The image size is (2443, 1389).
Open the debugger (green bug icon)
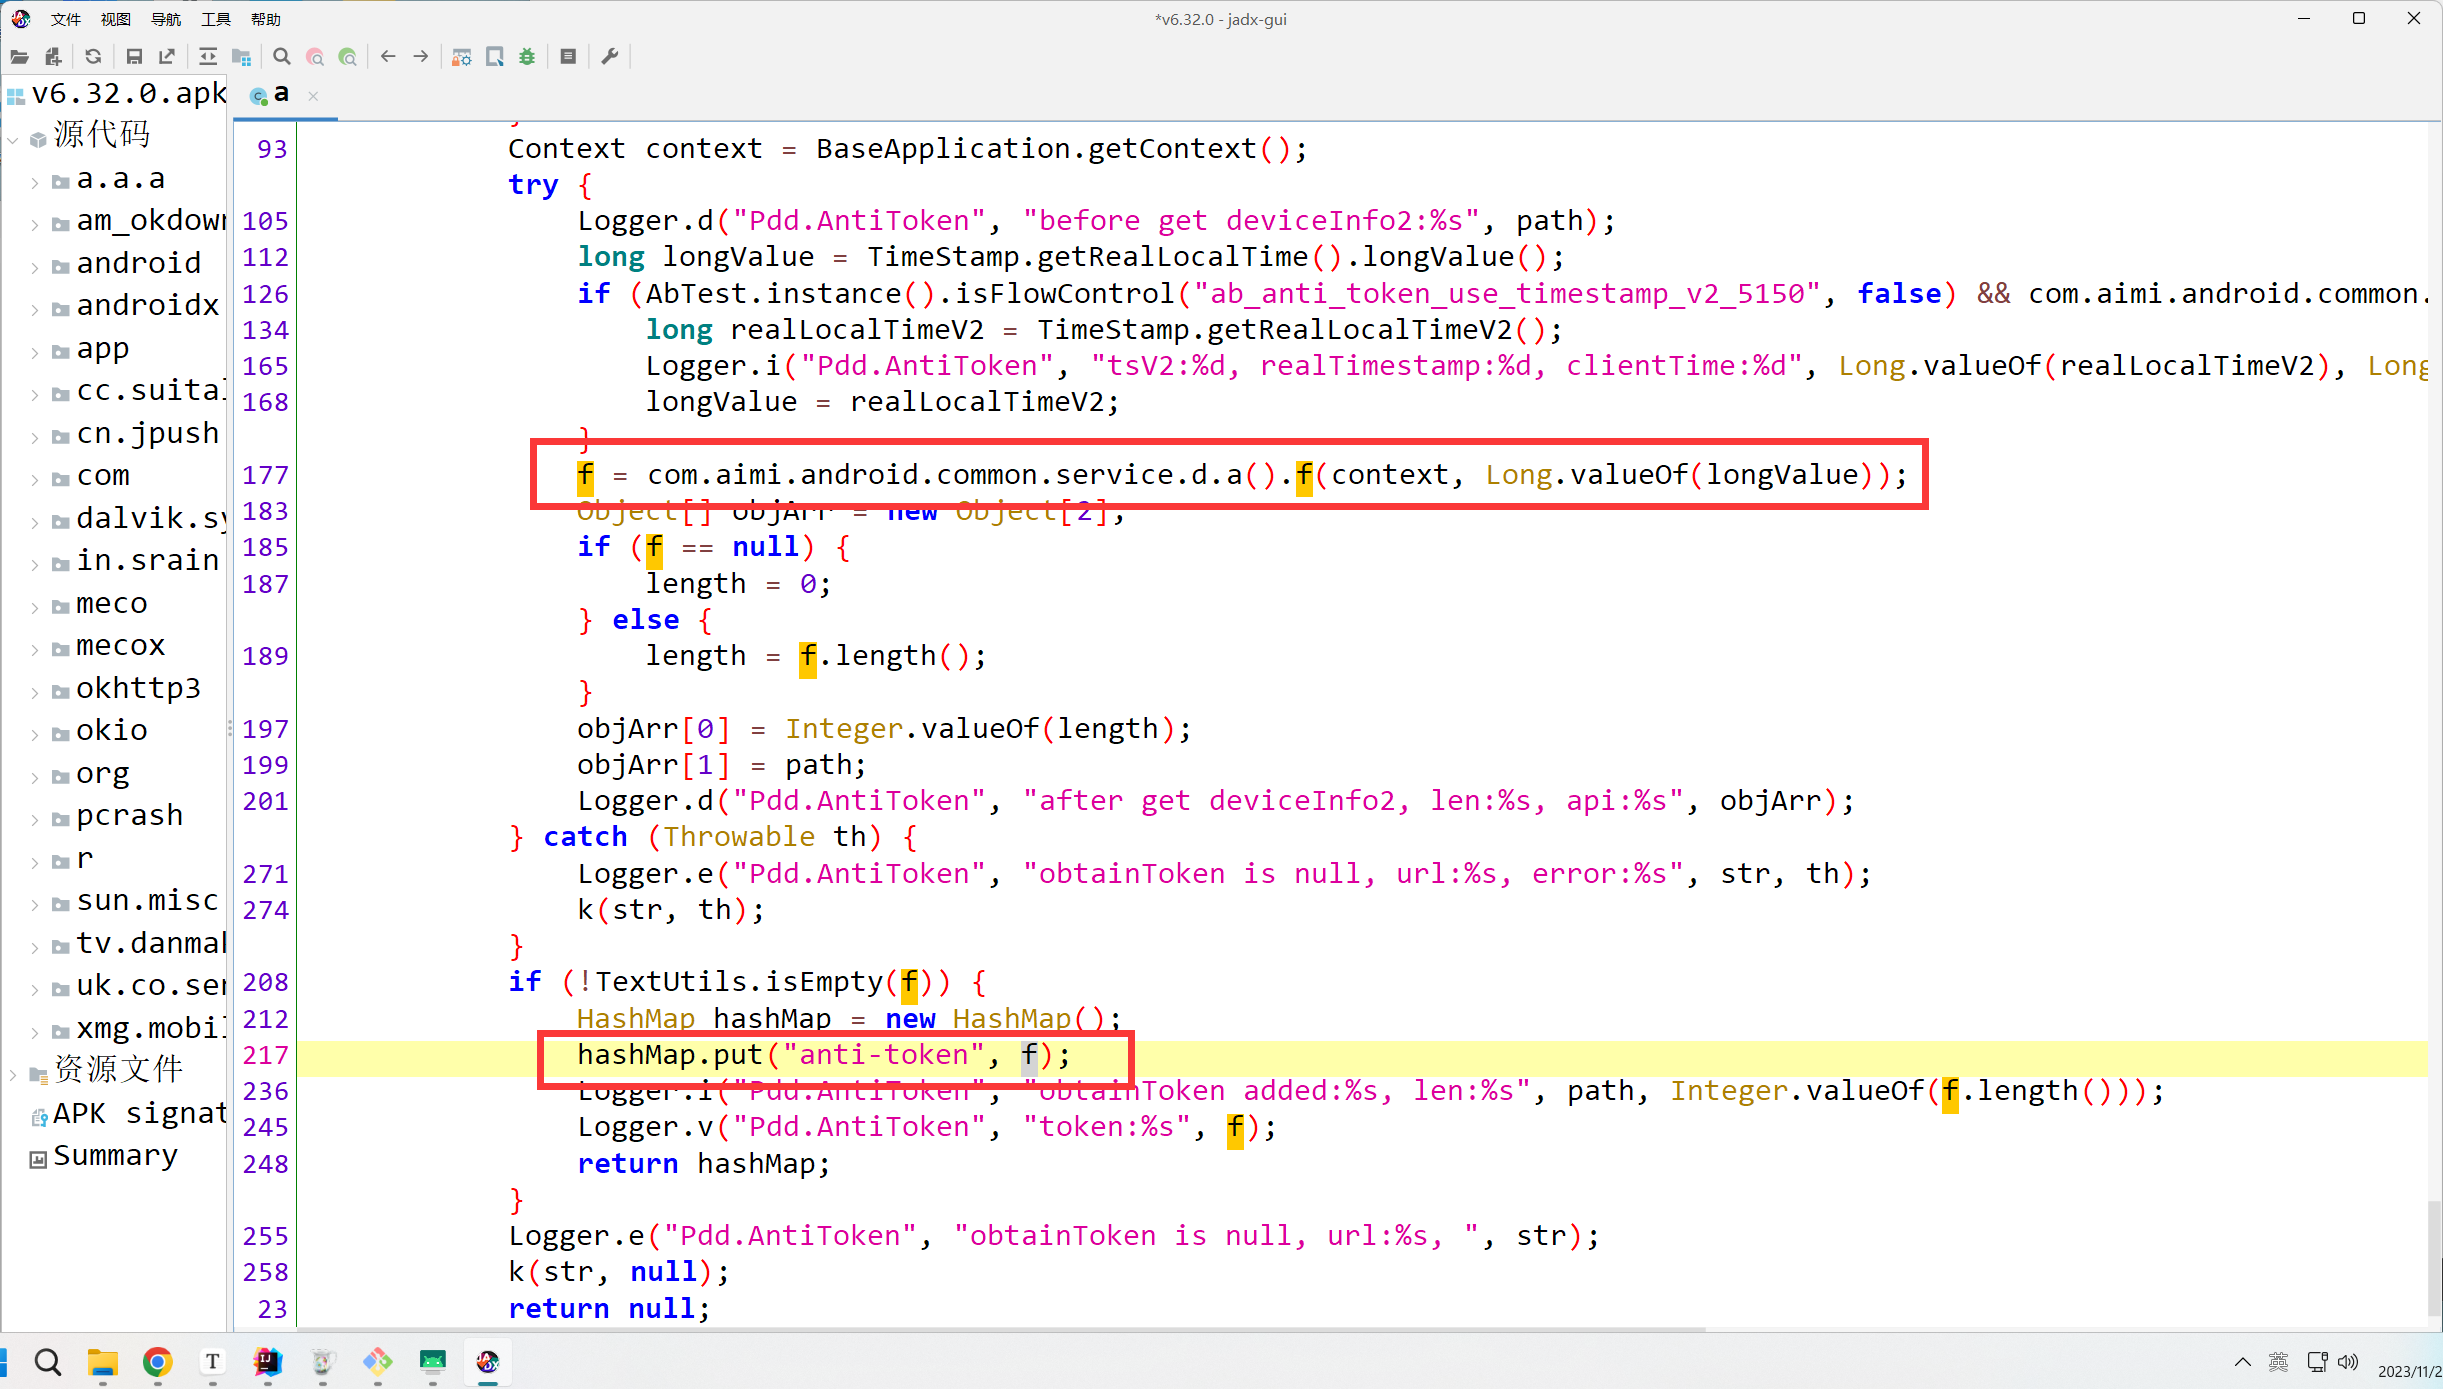527,57
